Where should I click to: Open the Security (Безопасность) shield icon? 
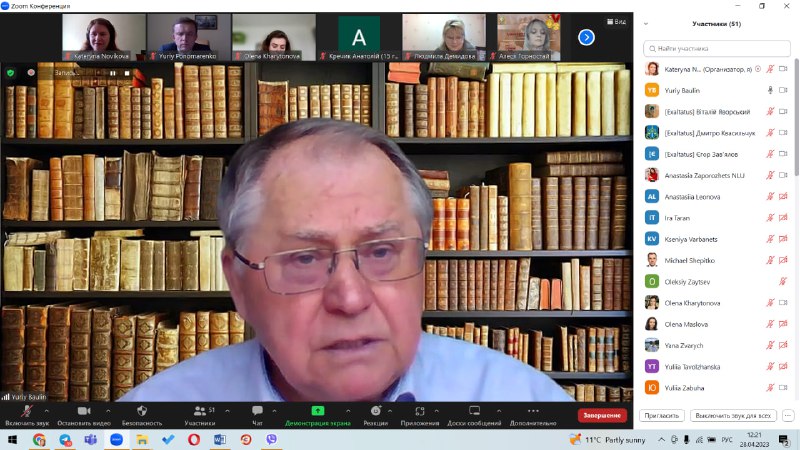(x=142, y=411)
